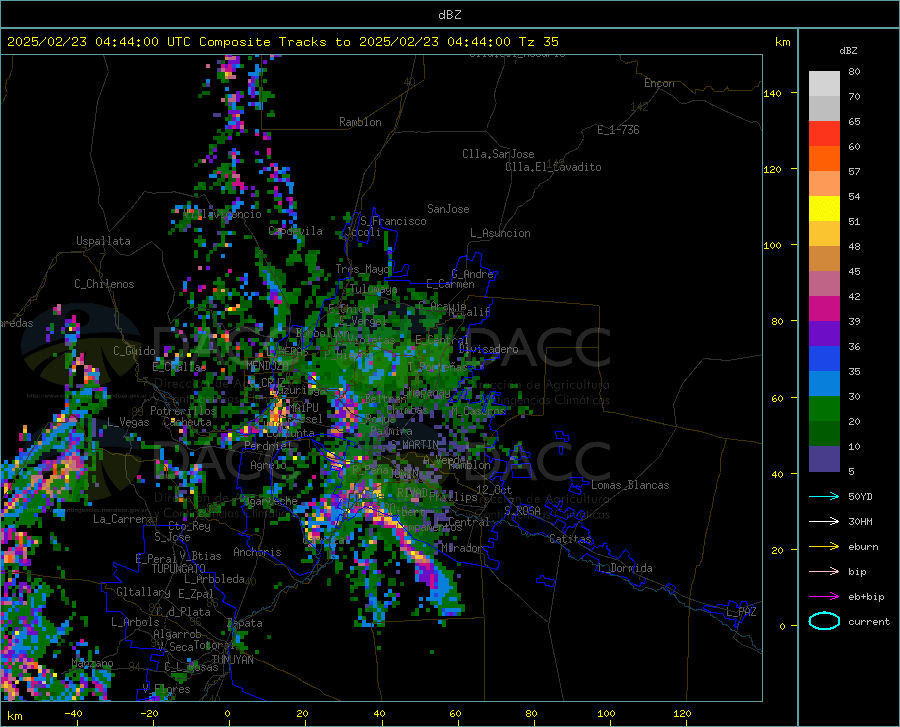
Task: Click the SanJose map label
Action: point(448,209)
